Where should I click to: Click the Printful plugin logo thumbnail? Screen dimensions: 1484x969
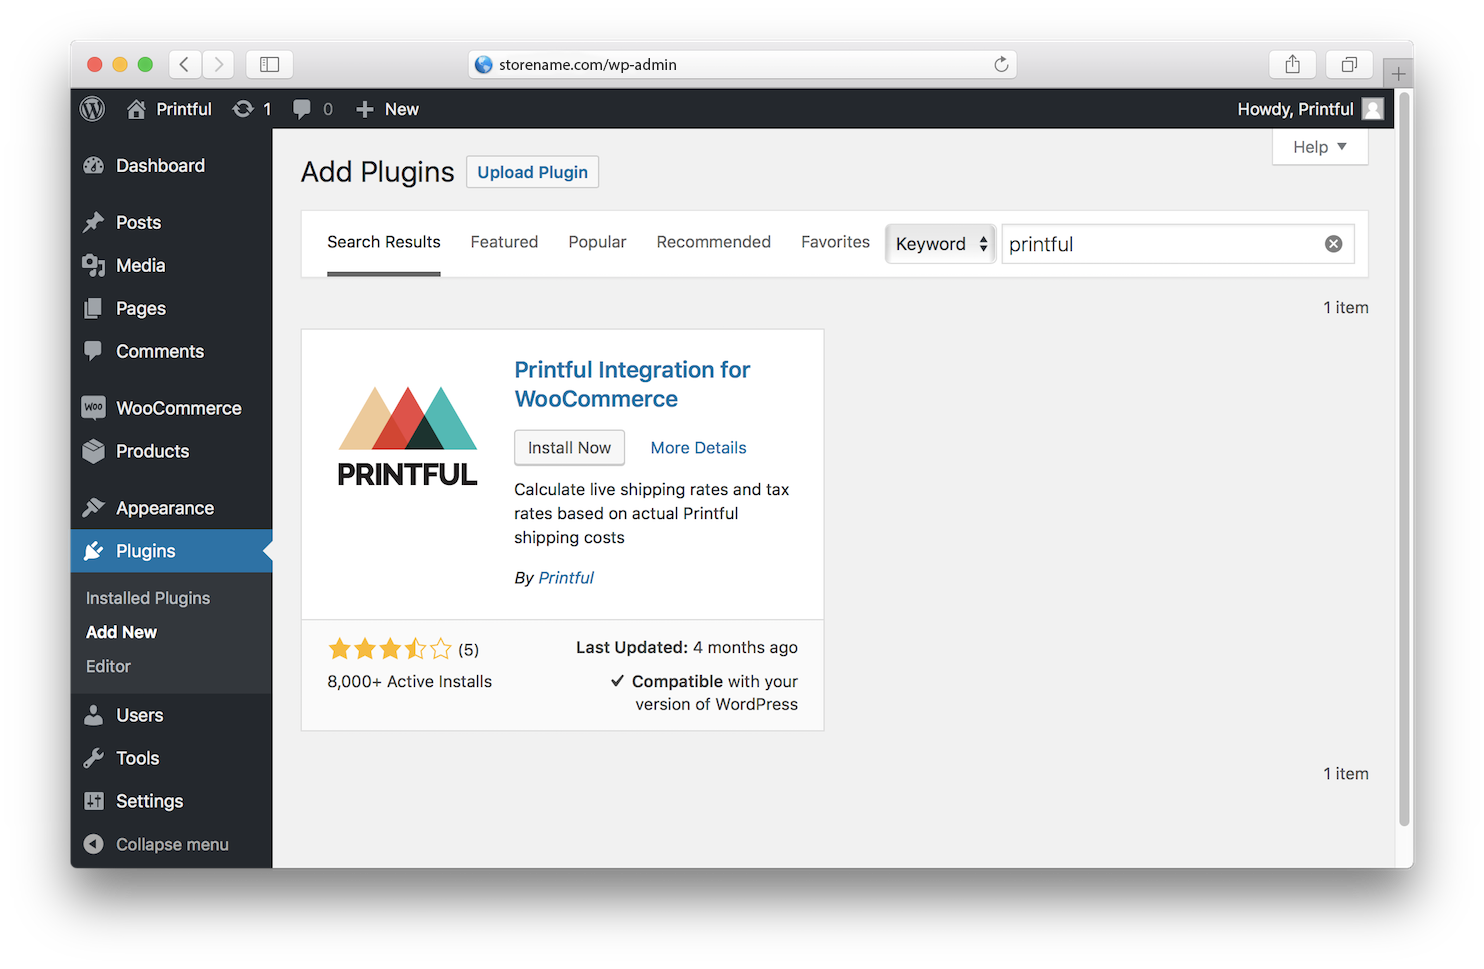(407, 437)
